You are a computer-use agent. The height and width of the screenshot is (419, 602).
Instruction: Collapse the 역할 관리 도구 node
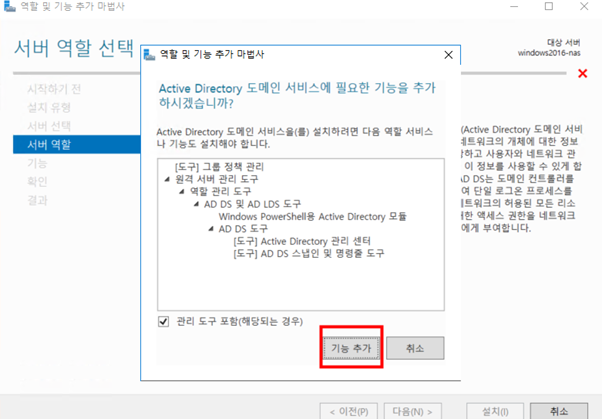coord(182,191)
